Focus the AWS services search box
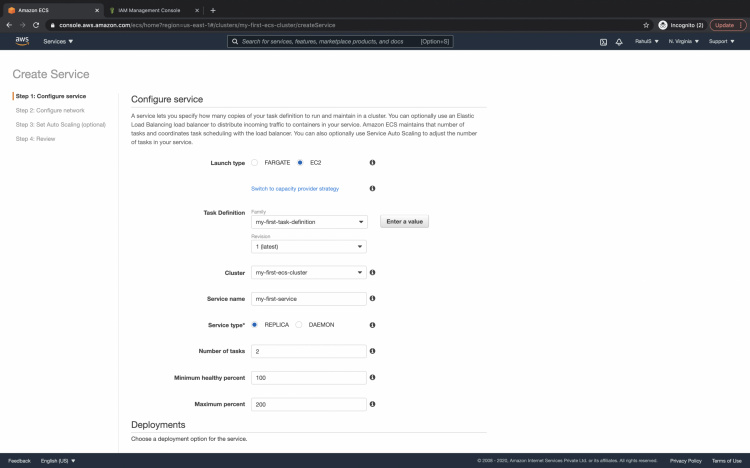This screenshot has height=468, width=750. [340, 42]
